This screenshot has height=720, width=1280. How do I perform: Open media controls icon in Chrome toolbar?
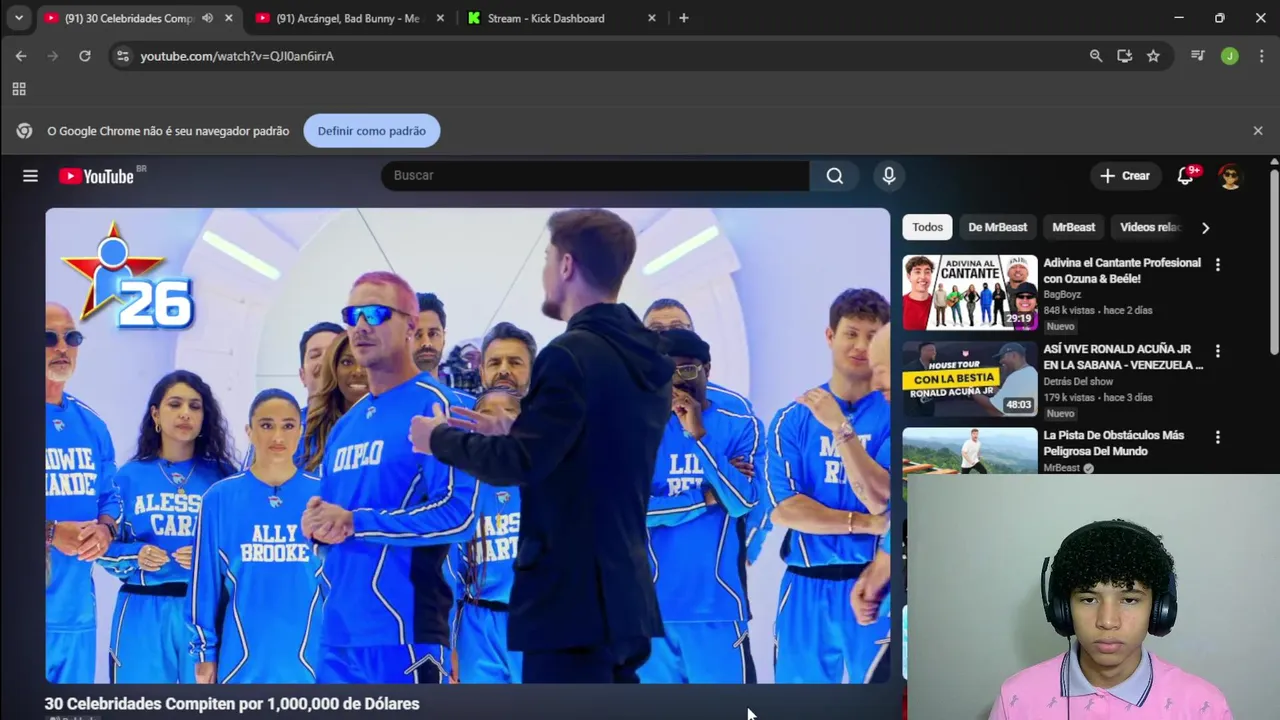(1198, 56)
